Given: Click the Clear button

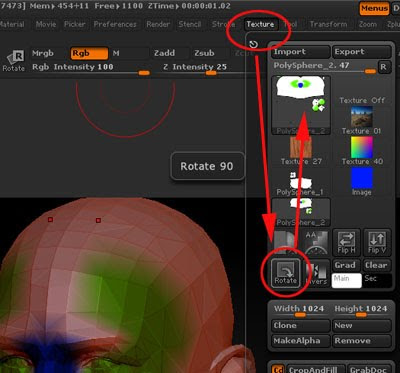Looking at the screenshot, I should tap(377, 265).
